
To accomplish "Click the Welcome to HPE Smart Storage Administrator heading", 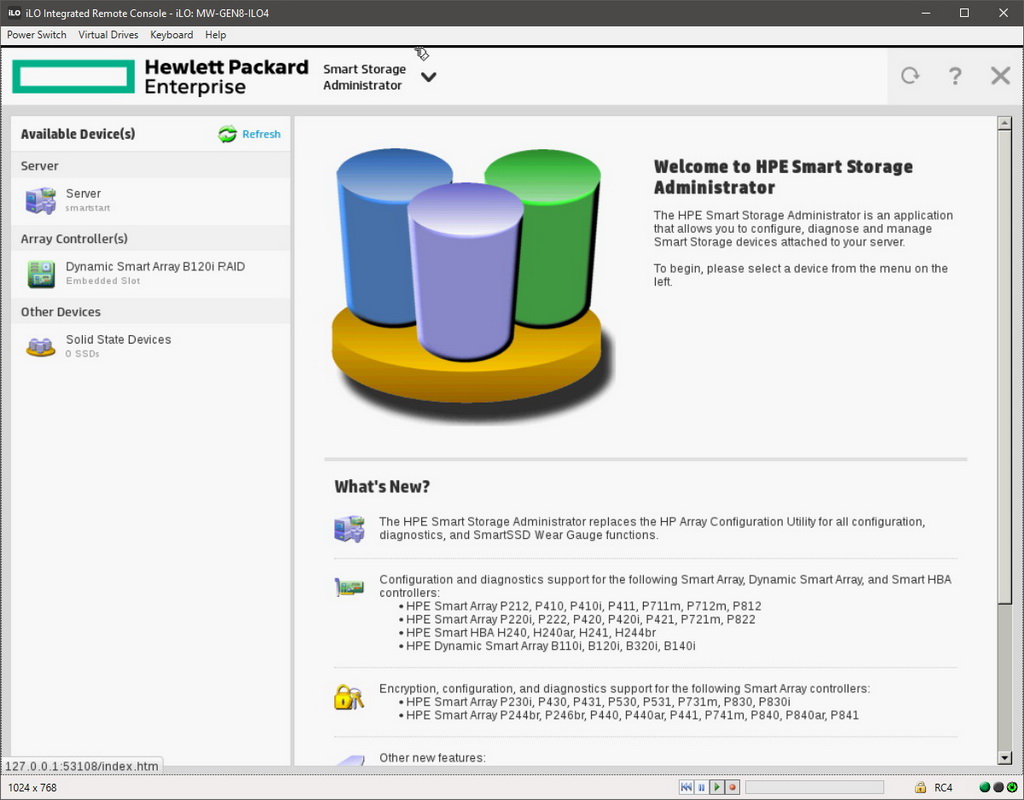I will (783, 177).
